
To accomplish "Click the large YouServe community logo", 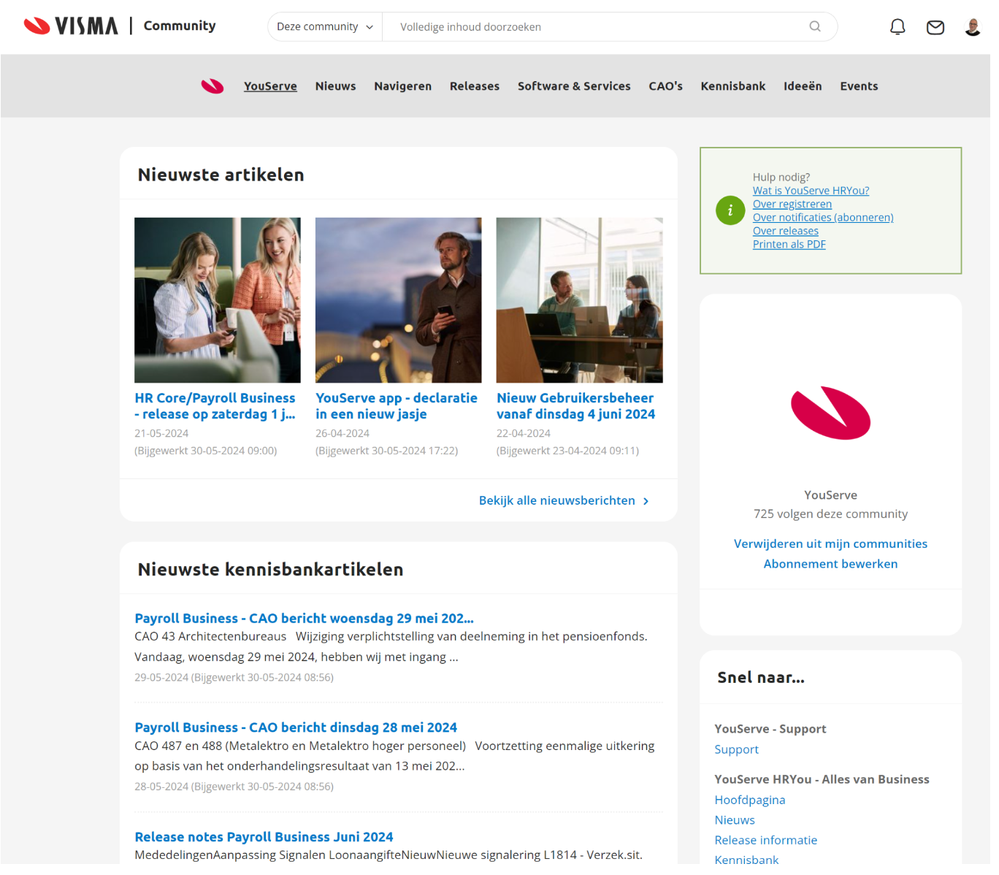I will coord(830,412).
